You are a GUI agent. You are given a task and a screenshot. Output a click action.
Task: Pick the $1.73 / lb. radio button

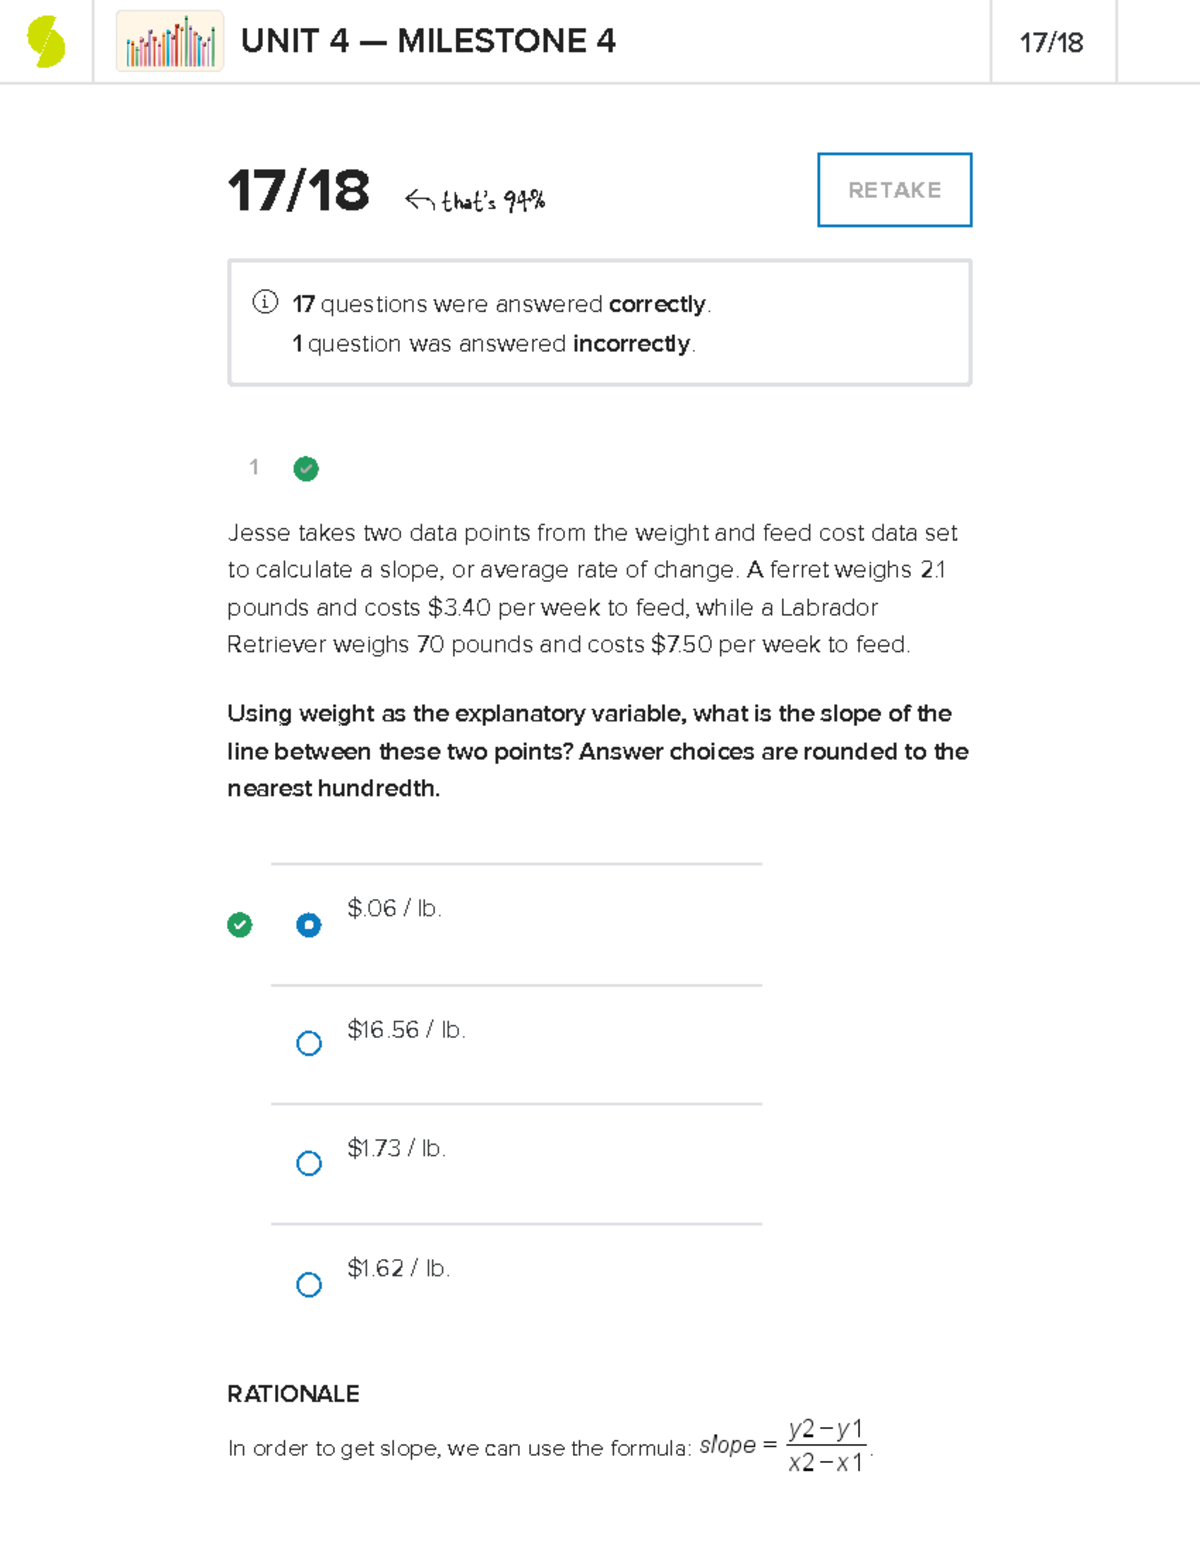[x=309, y=1163]
